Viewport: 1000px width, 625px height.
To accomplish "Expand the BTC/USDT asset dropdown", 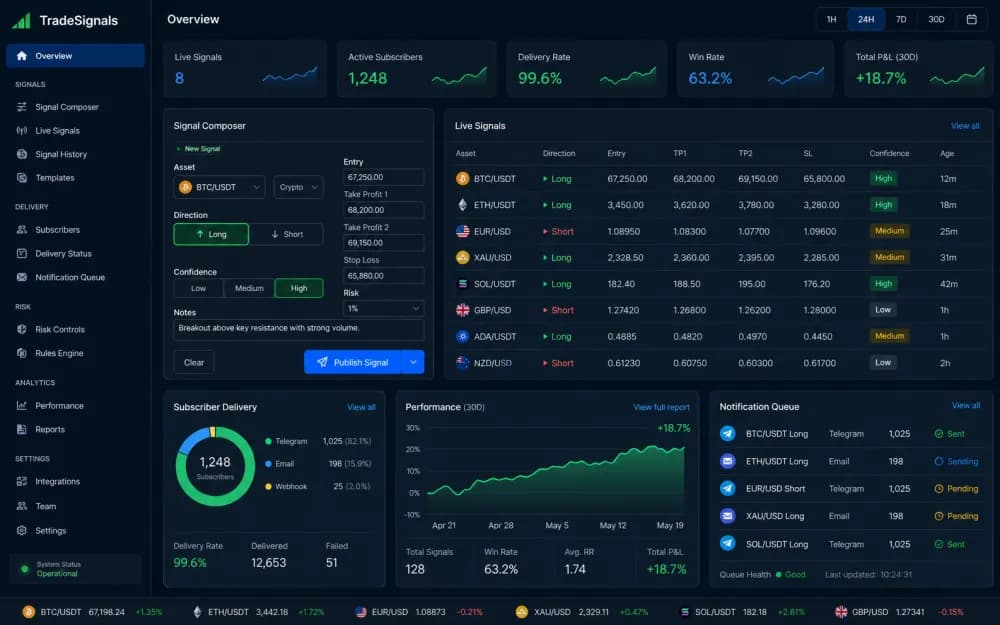I will [219, 187].
